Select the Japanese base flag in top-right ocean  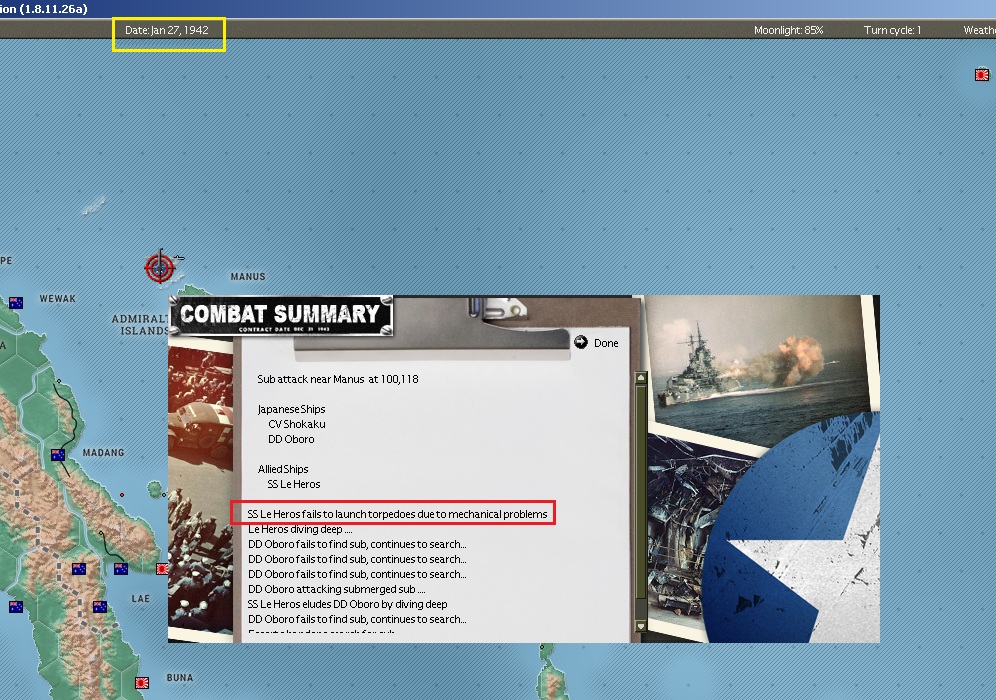point(982,75)
